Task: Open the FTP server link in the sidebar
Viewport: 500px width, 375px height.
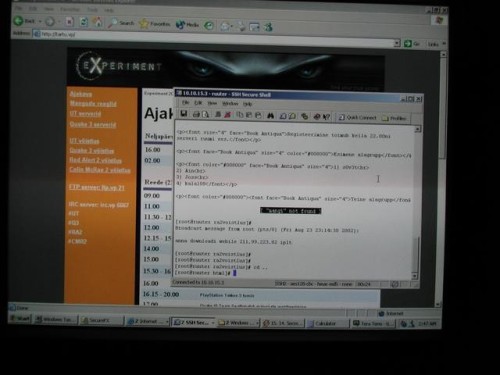Action: (97, 188)
